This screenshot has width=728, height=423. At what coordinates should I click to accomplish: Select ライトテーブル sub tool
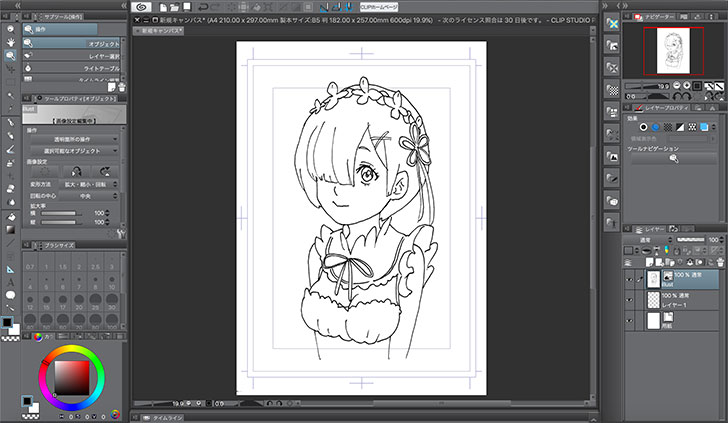point(72,68)
